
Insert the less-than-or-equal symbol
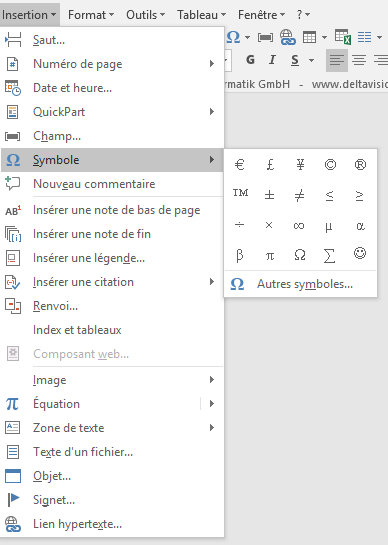point(329,196)
